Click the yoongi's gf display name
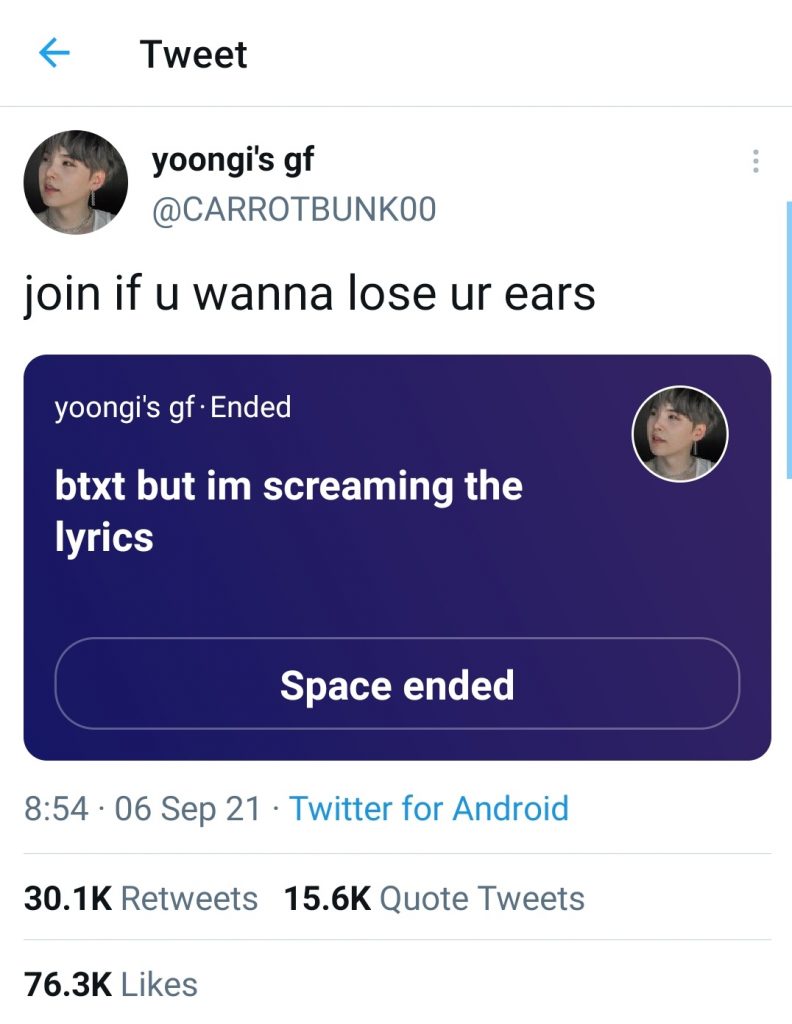 (x=232, y=160)
